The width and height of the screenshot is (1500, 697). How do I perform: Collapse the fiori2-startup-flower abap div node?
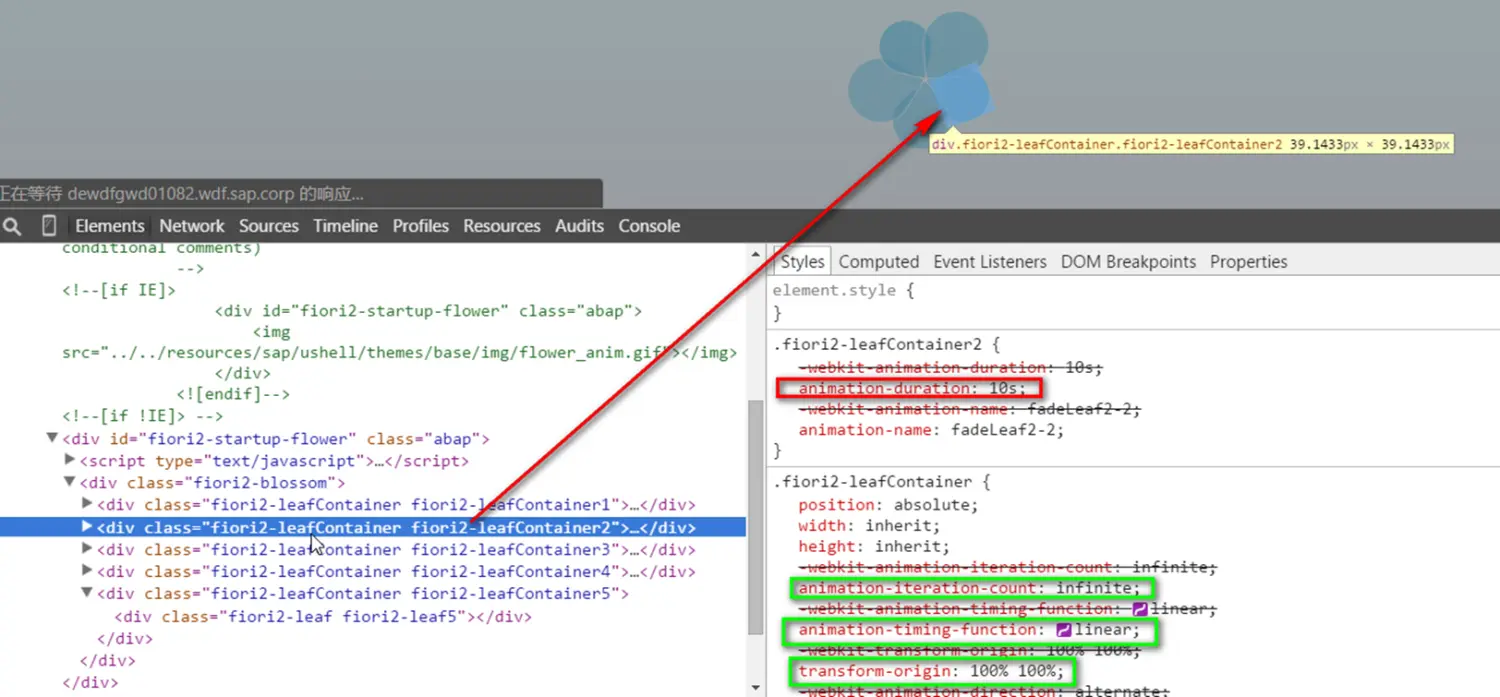[x=52, y=439]
